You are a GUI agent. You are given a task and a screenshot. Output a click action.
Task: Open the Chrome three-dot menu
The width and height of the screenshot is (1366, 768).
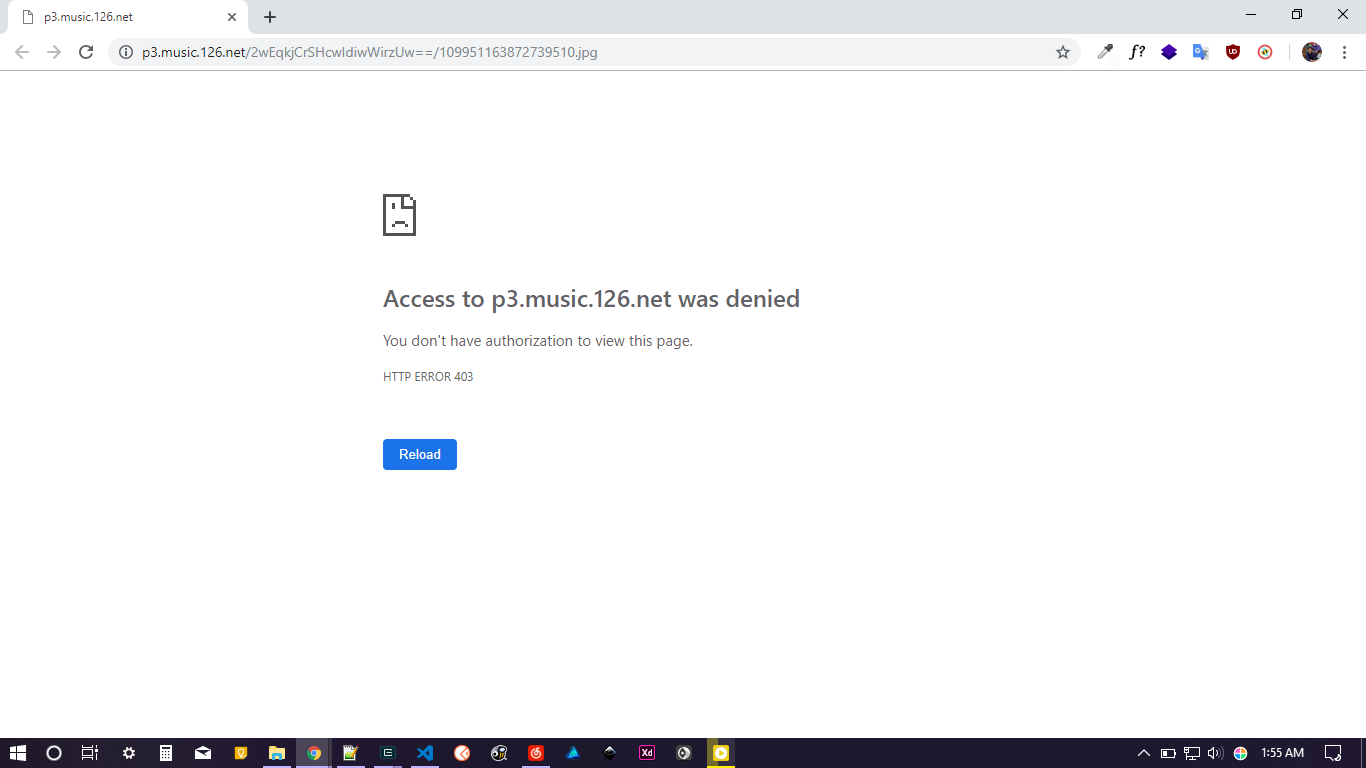1344,52
